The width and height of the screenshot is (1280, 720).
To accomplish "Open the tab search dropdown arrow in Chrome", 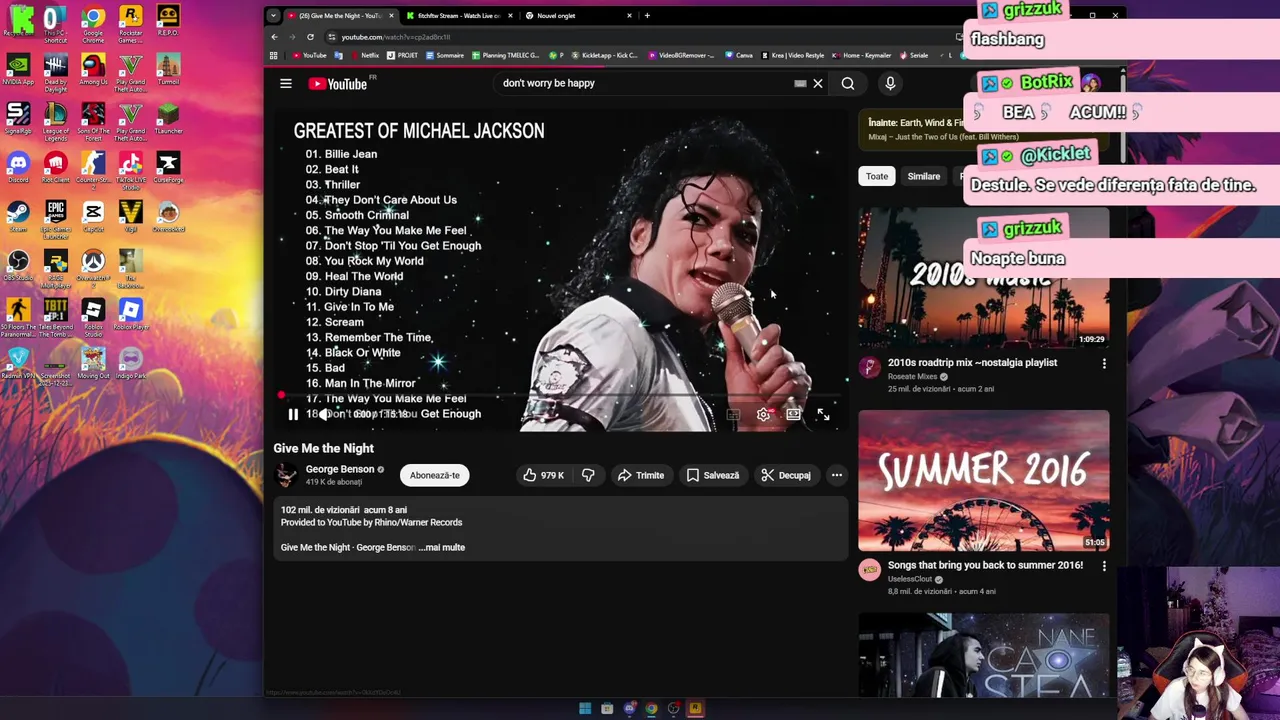I will click(x=273, y=16).
